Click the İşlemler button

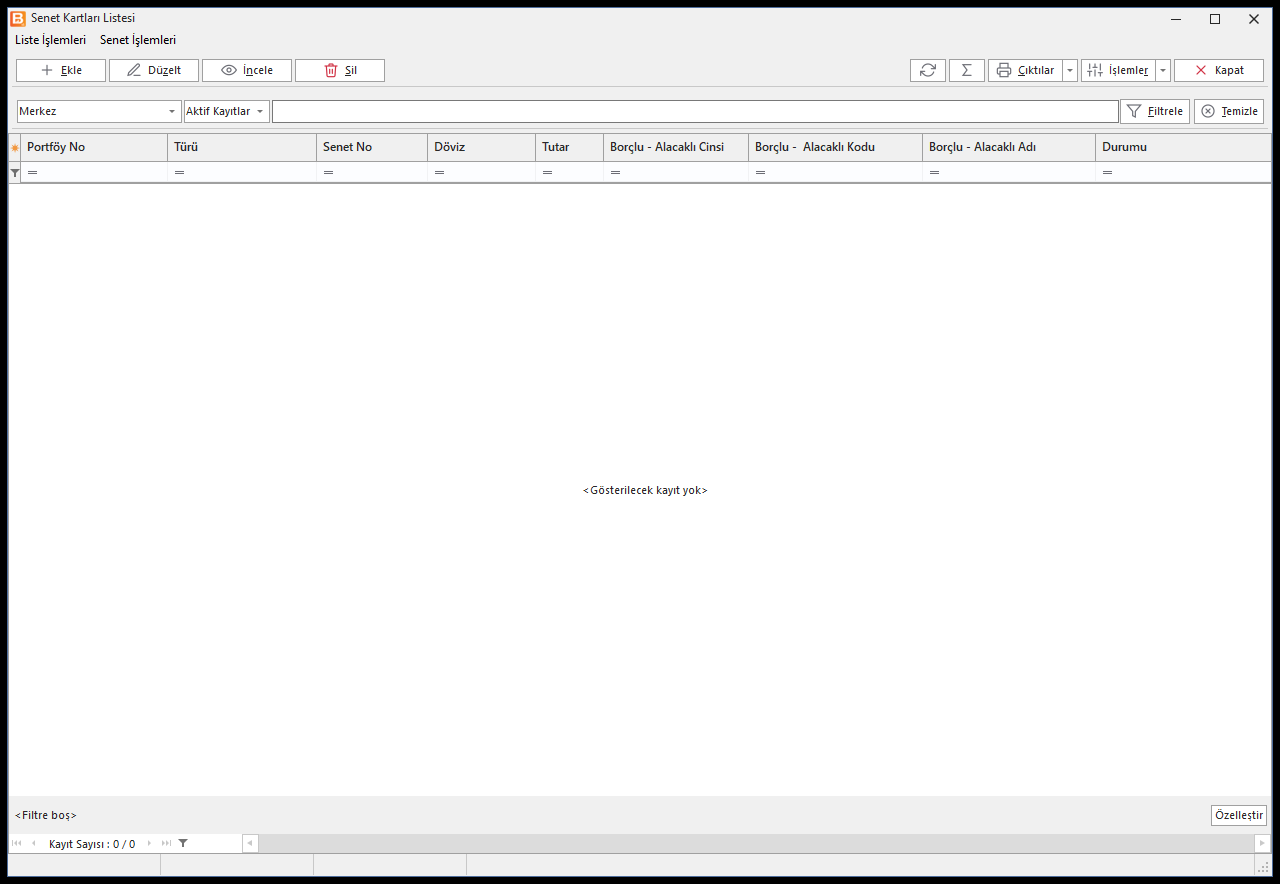click(1118, 70)
